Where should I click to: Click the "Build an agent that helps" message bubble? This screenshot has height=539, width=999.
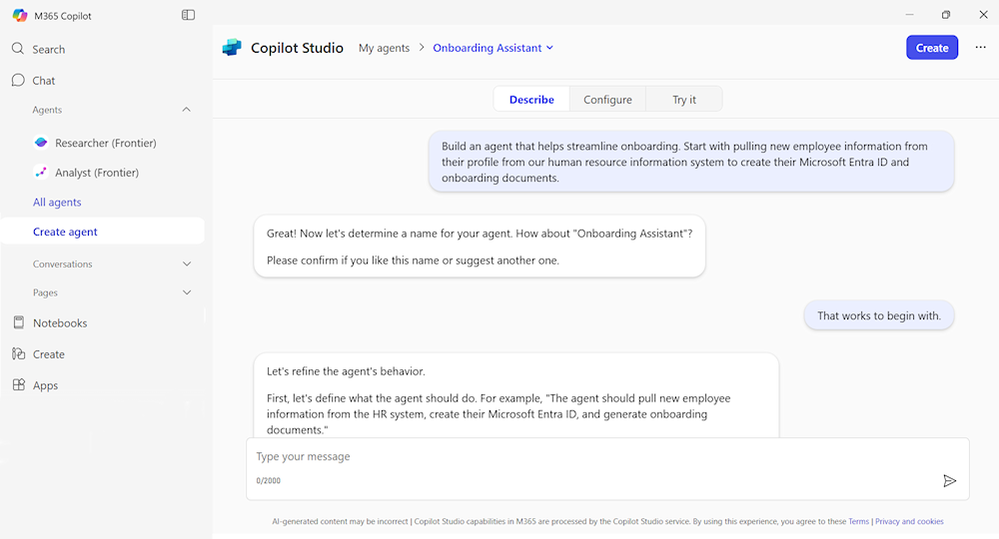[x=691, y=162]
